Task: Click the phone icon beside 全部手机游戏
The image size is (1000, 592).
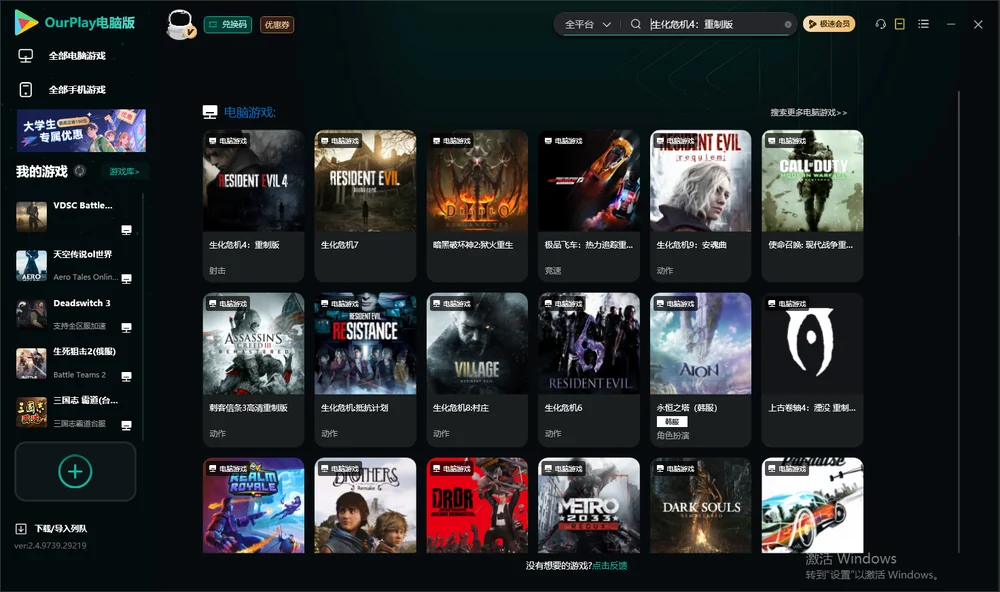Action: tap(26, 89)
